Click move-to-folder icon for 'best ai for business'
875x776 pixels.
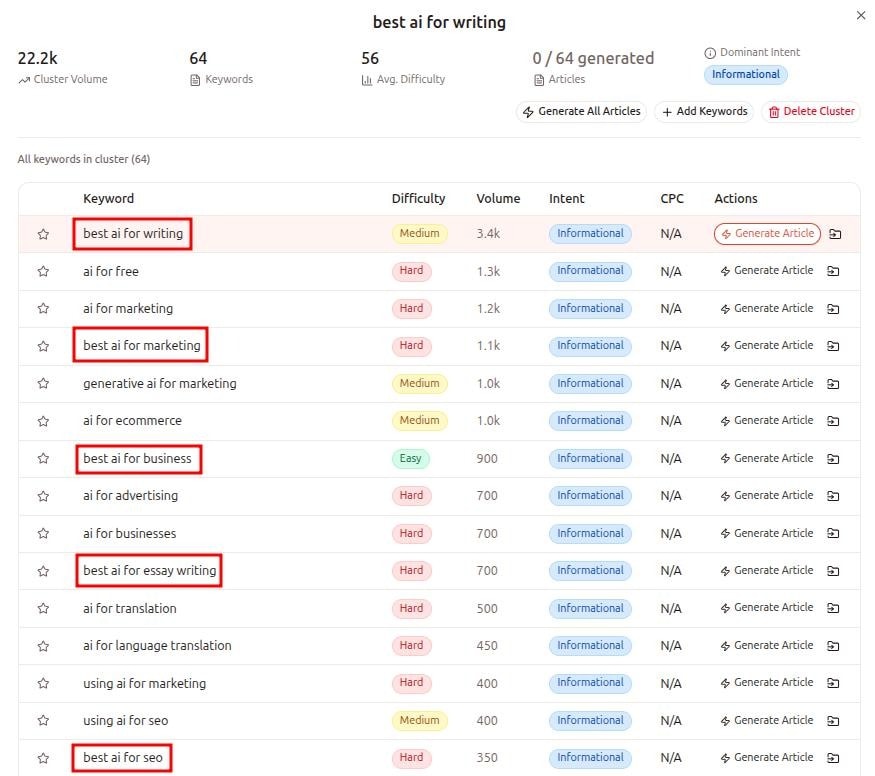coord(833,459)
